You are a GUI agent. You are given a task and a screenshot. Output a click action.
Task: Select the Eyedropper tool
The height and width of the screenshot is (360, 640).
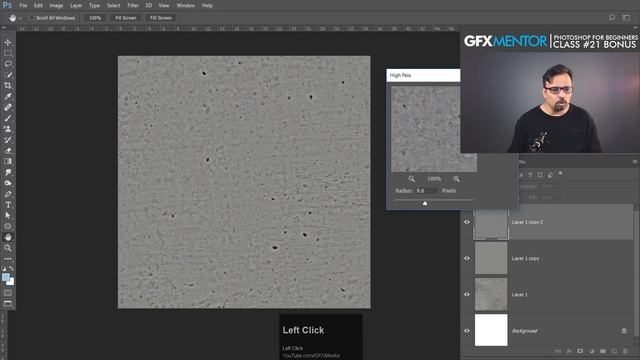(x=8, y=96)
